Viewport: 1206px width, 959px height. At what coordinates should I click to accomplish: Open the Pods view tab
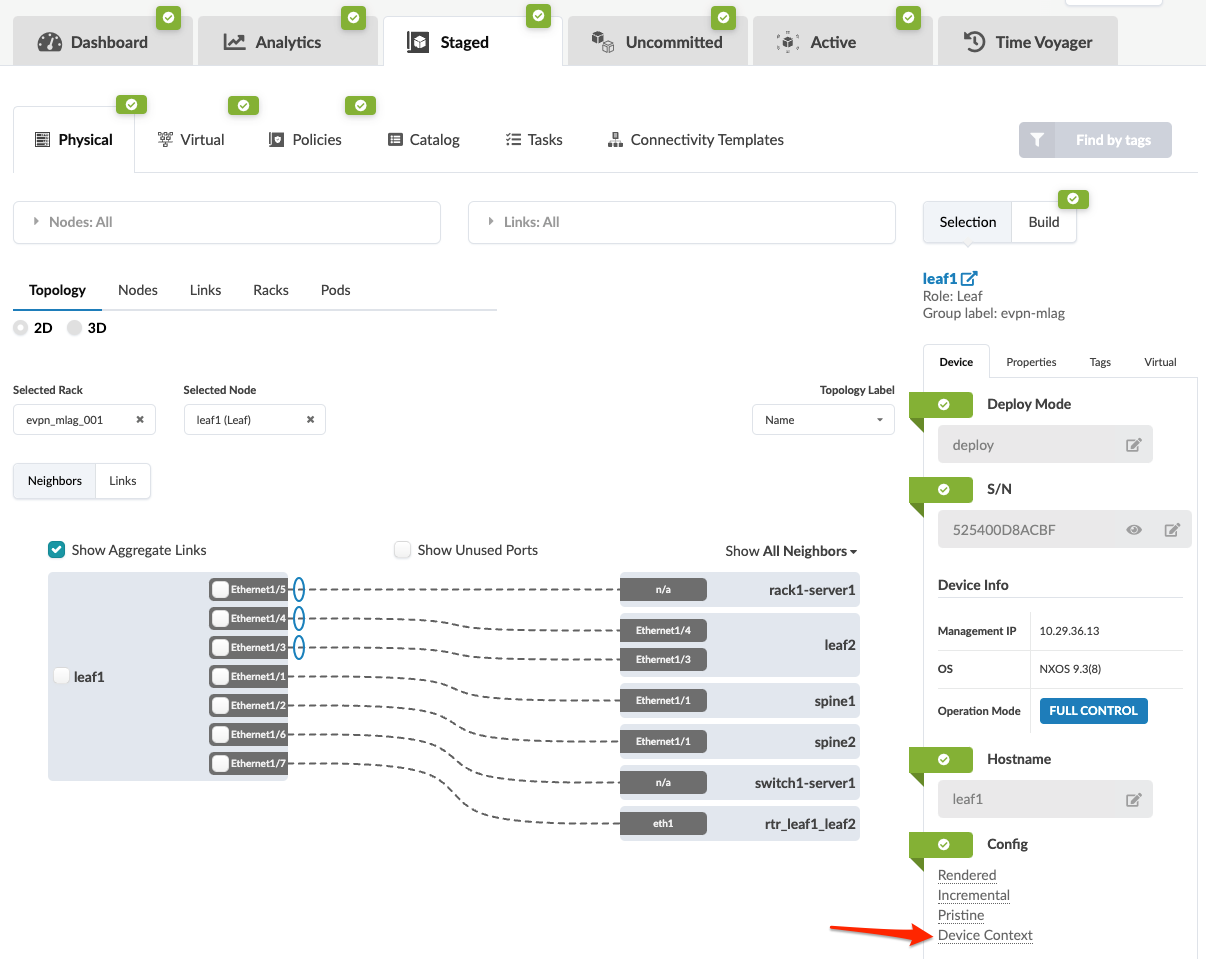[x=336, y=290]
